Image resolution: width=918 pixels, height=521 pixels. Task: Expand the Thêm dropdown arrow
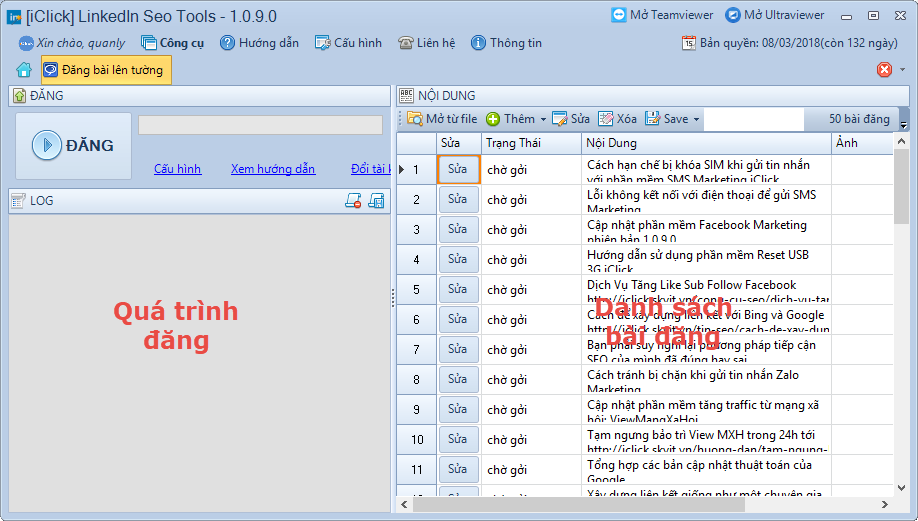543,119
